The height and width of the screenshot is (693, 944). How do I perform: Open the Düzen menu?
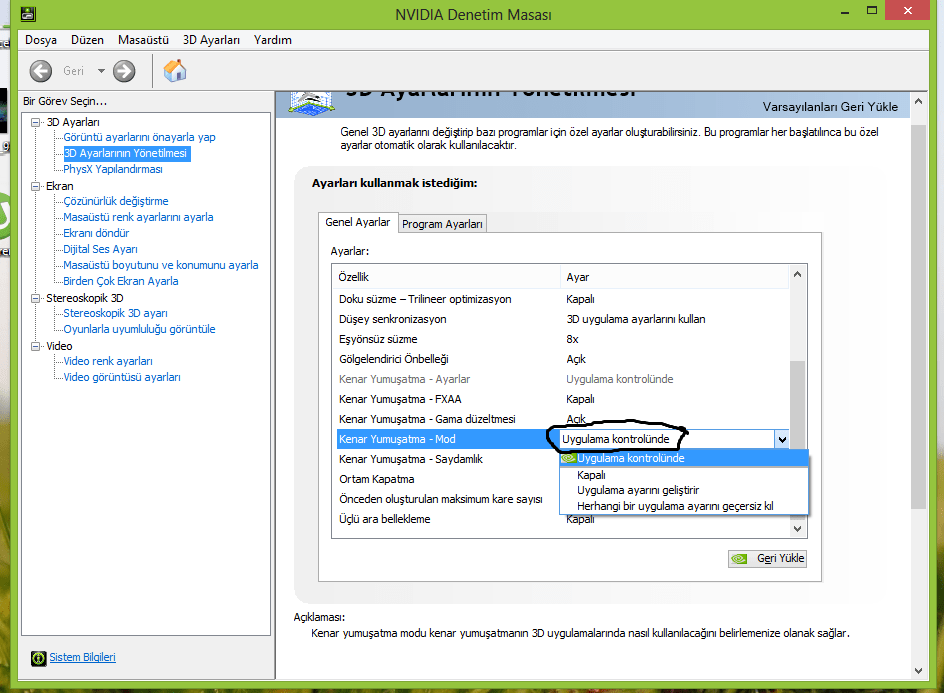pyautogui.click(x=87, y=40)
